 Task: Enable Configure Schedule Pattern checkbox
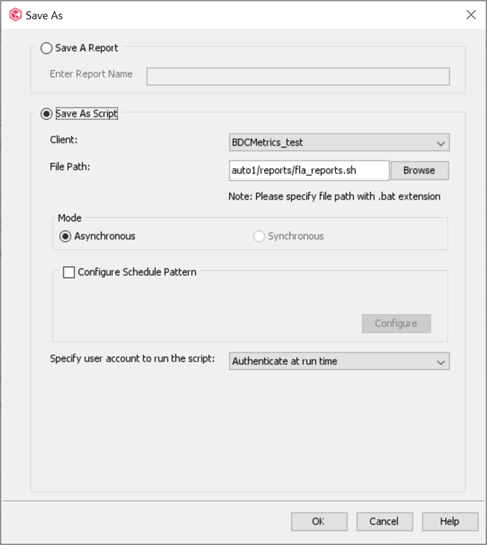click(x=69, y=272)
